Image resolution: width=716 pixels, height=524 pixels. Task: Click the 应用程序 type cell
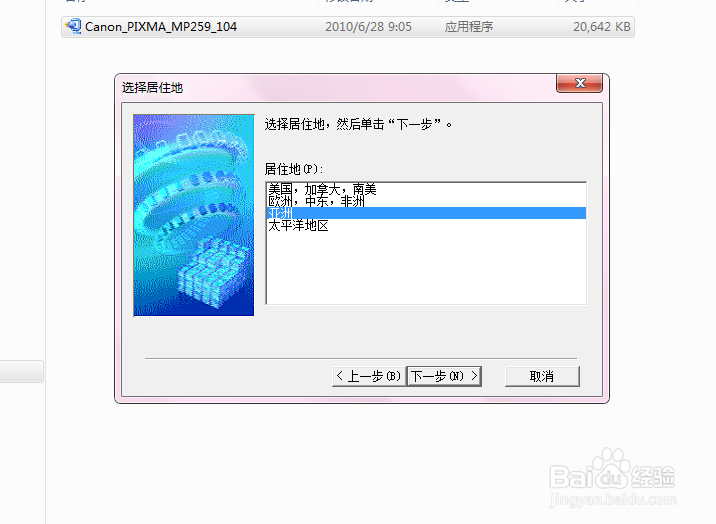[x=469, y=27]
